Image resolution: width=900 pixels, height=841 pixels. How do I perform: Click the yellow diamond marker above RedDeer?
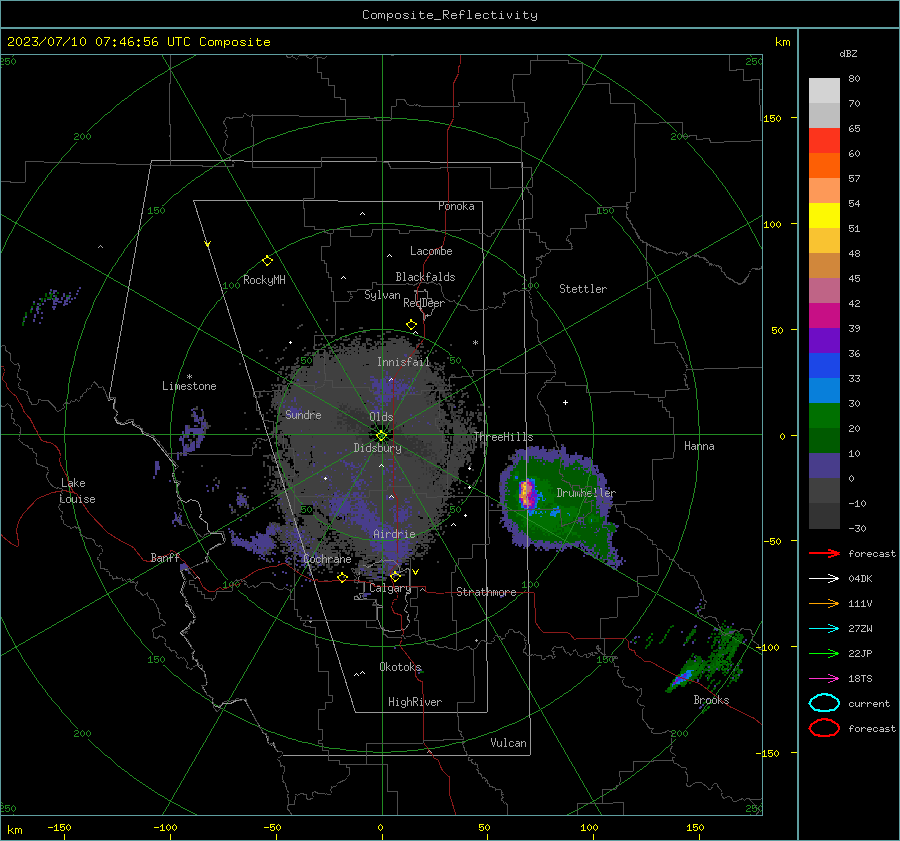click(x=411, y=325)
